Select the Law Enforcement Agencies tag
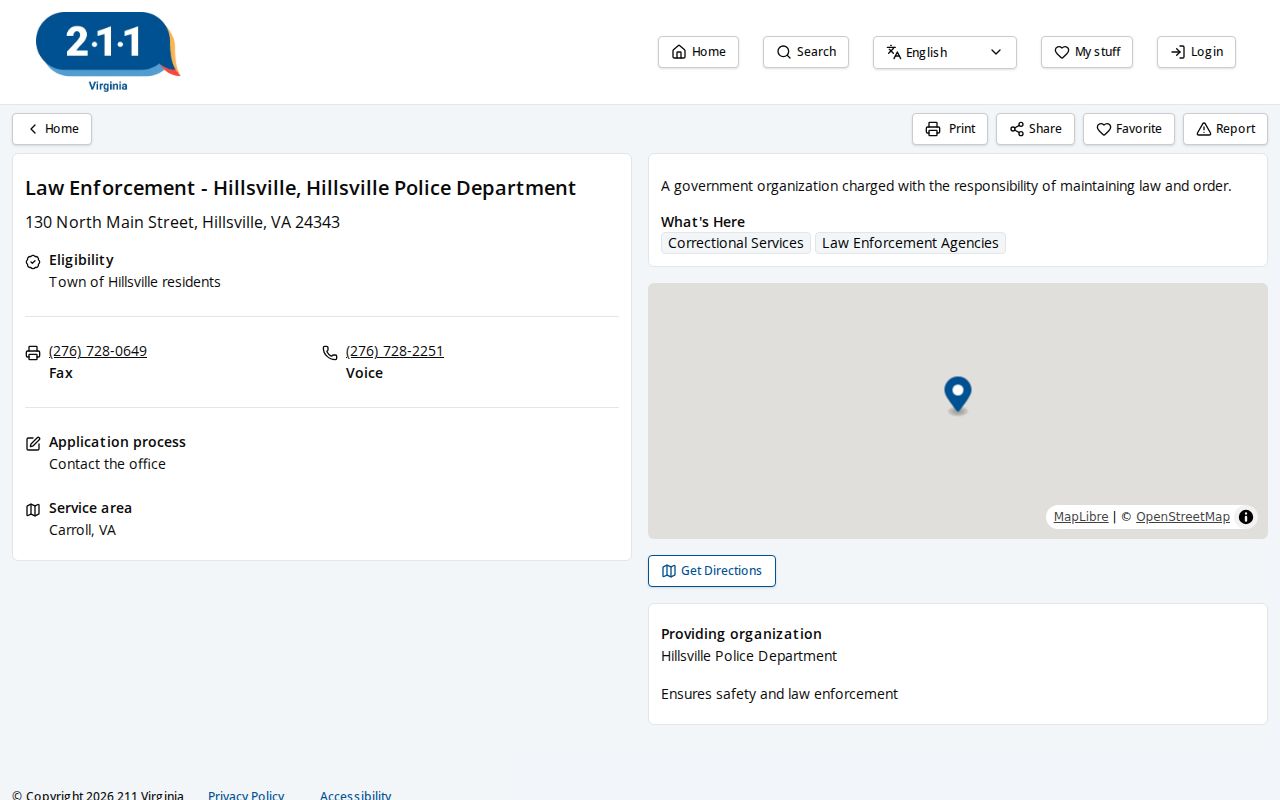 (x=910, y=243)
